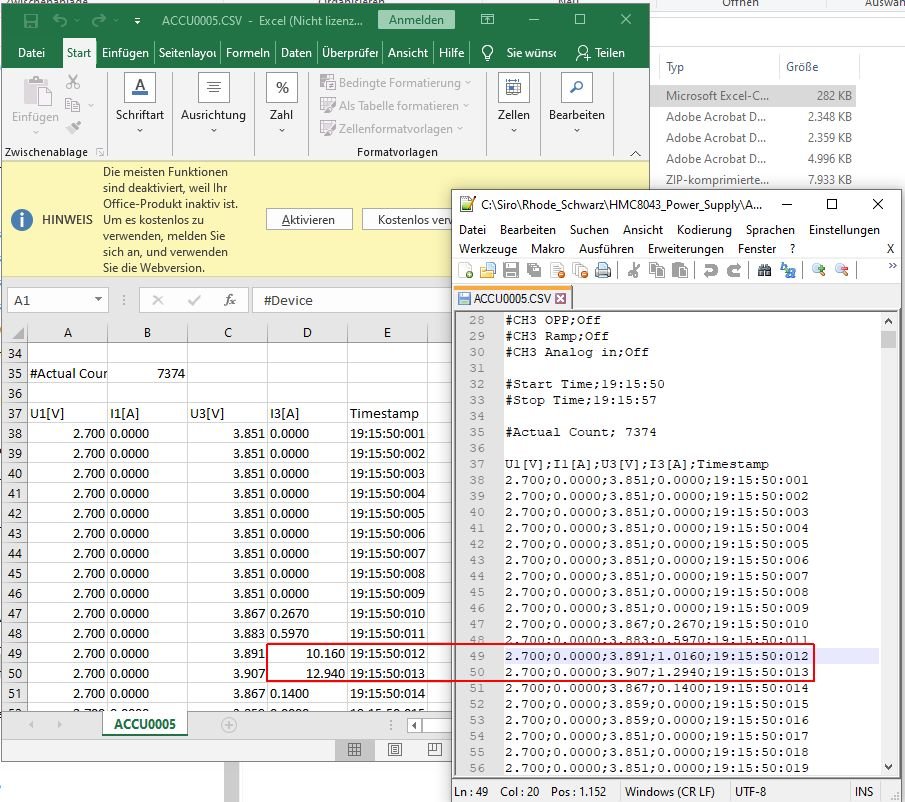This screenshot has width=905, height=802.
Task: Click Zoom Out icon in Notepad++ toolbar
Action: (x=842, y=270)
